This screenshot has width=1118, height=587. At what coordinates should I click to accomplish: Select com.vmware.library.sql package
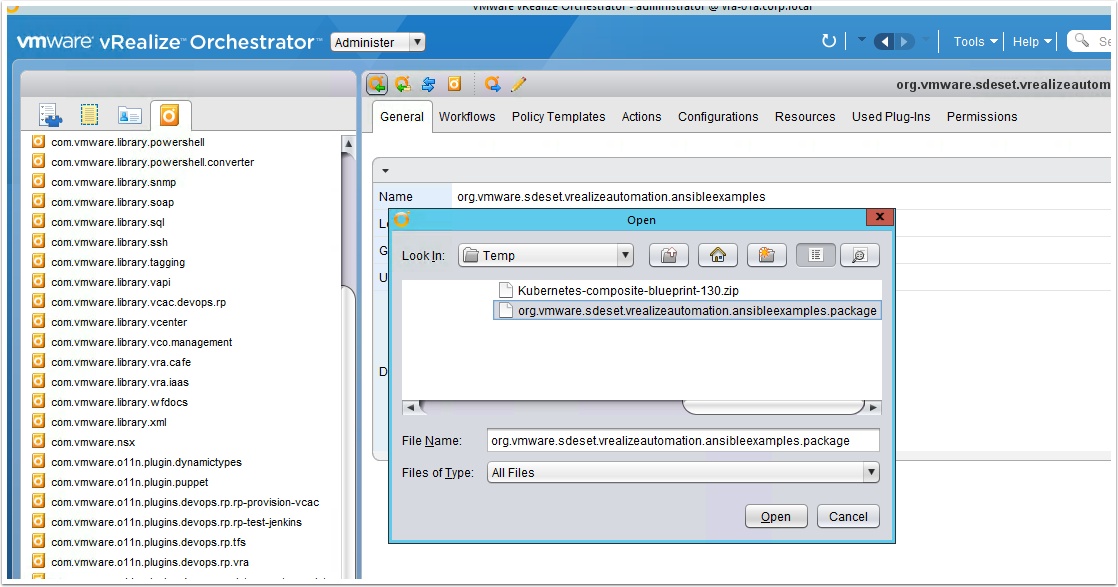[x=108, y=222]
